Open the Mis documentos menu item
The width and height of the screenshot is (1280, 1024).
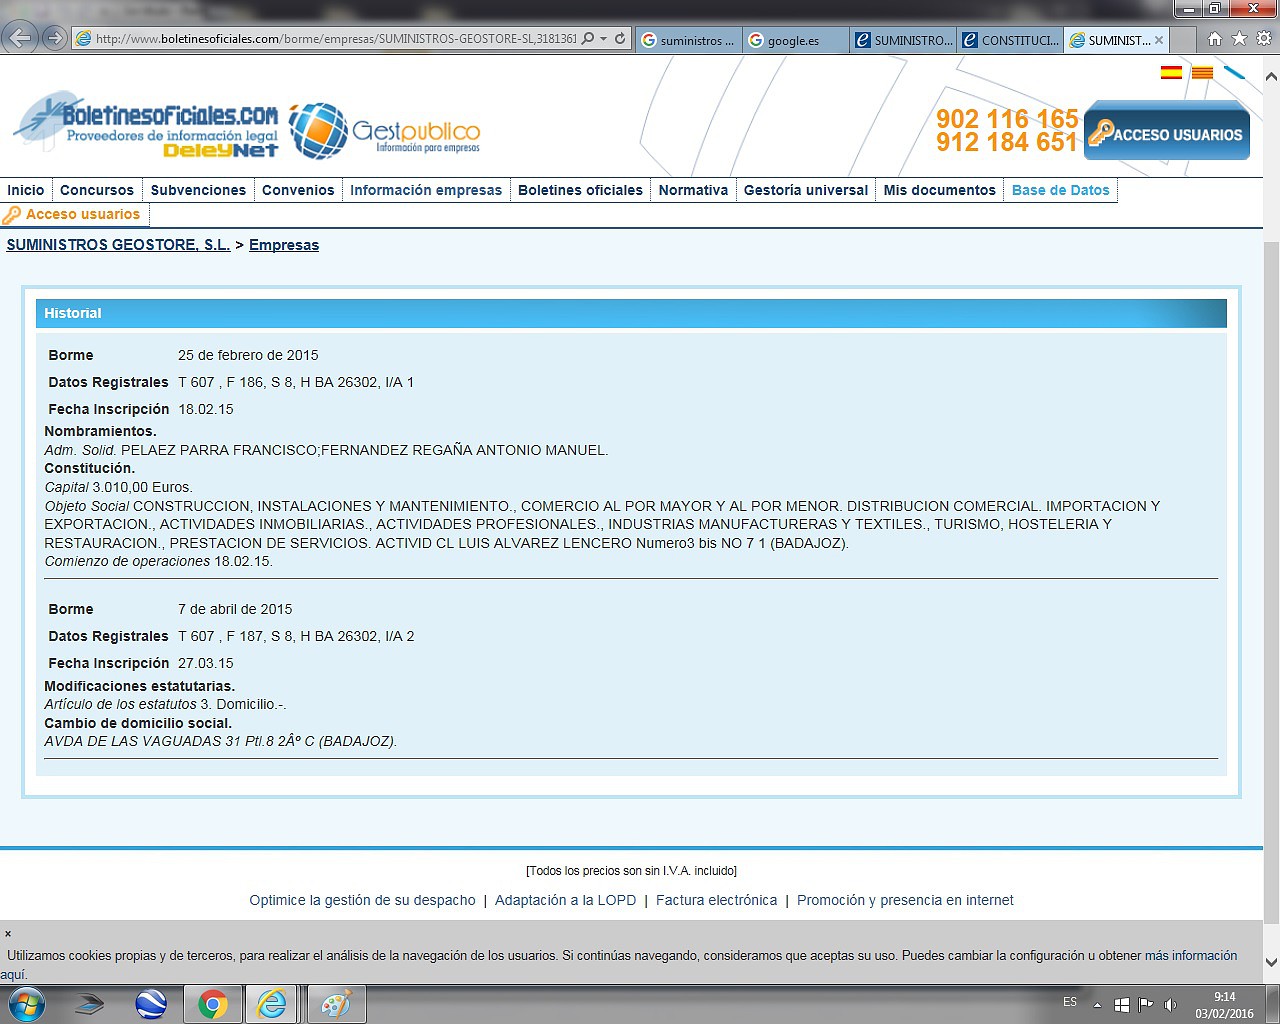[x=940, y=190]
